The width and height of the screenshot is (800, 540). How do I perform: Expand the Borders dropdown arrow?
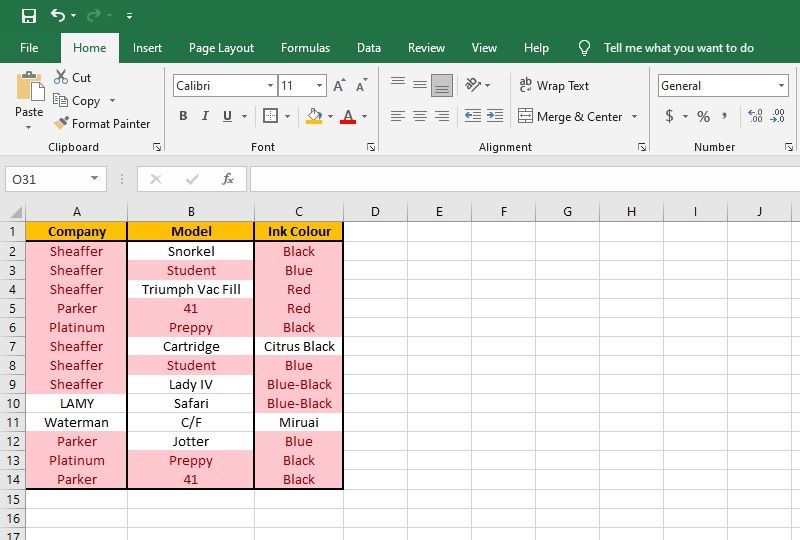[x=287, y=117]
